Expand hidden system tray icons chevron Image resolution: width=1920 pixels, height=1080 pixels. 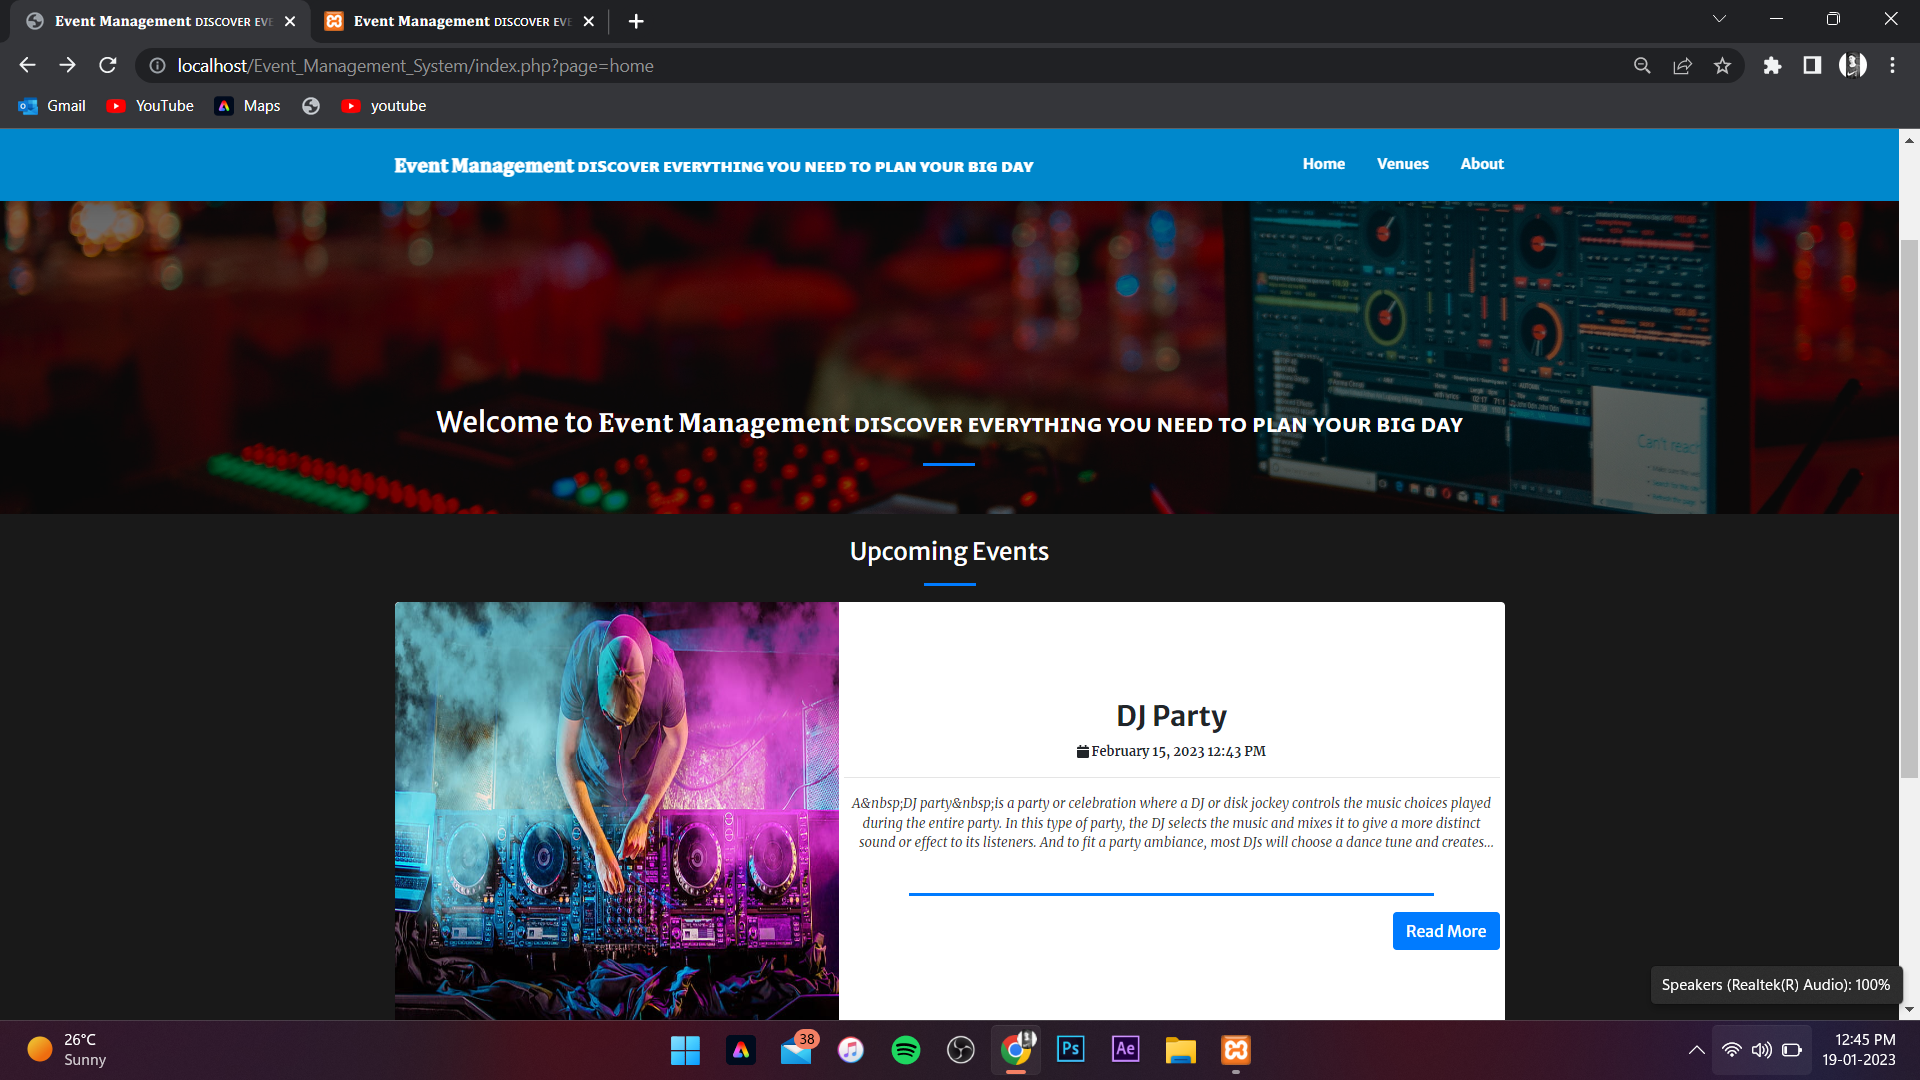click(x=1696, y=1050)
